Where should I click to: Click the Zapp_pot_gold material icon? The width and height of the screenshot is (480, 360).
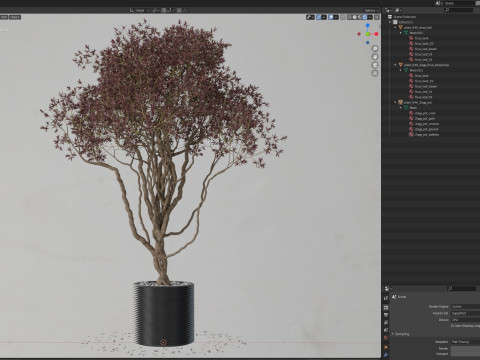411,118
